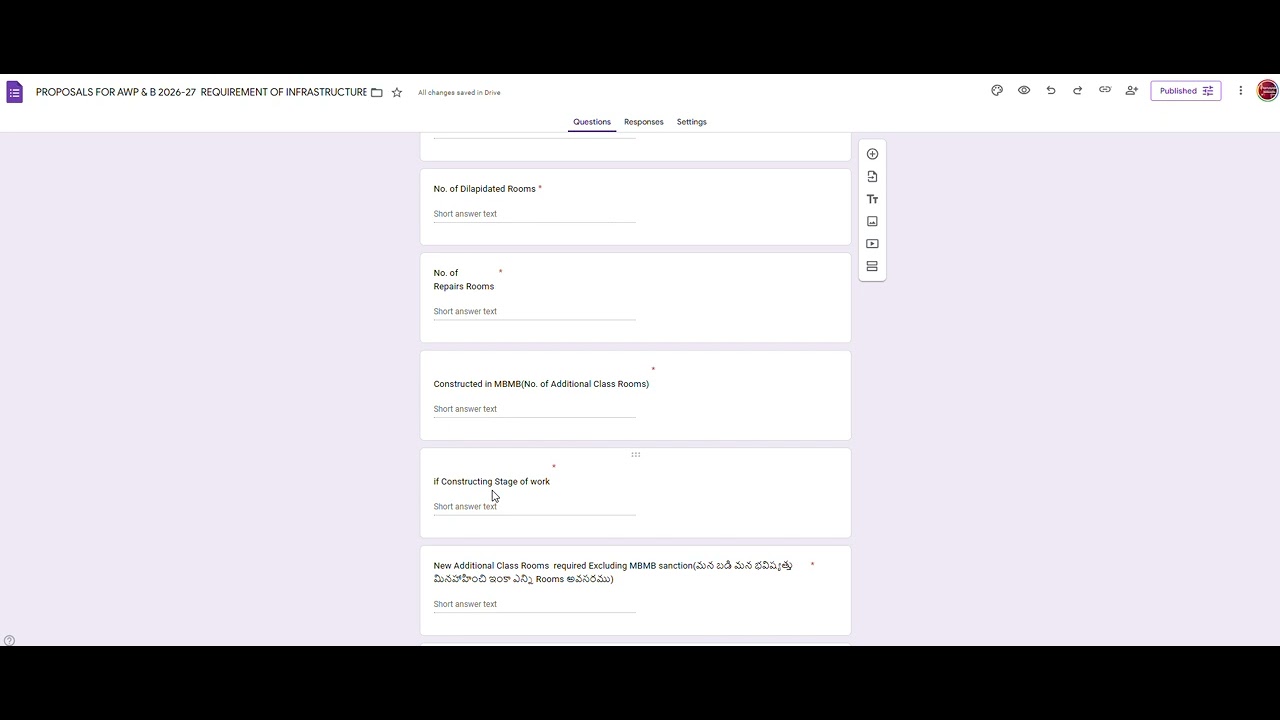Open customize theme palette
Screen dimensions: 1280x720
pos(997,90)
